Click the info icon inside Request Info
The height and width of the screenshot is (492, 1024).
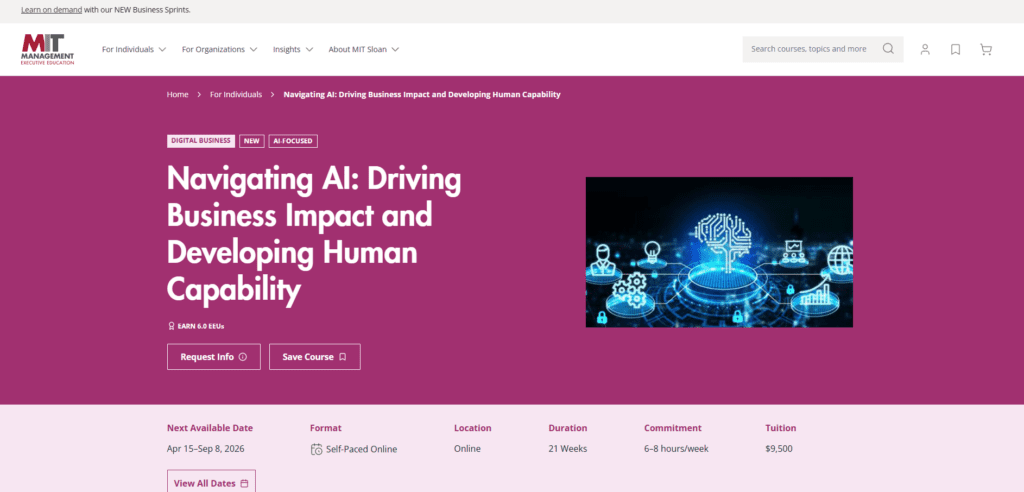[x=243, y=357]
